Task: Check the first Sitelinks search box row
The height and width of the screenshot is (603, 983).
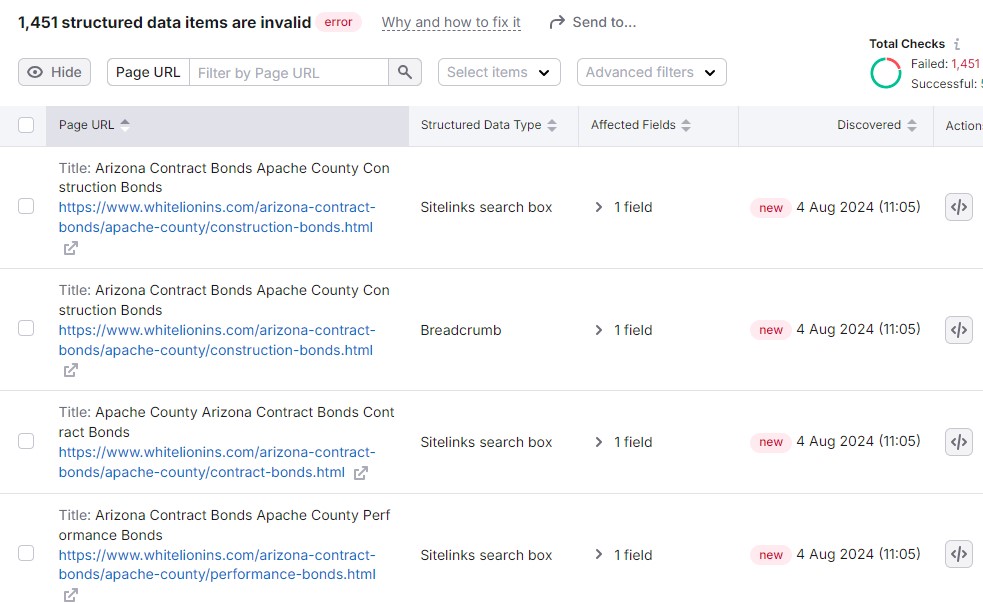Action: (26, 207)
